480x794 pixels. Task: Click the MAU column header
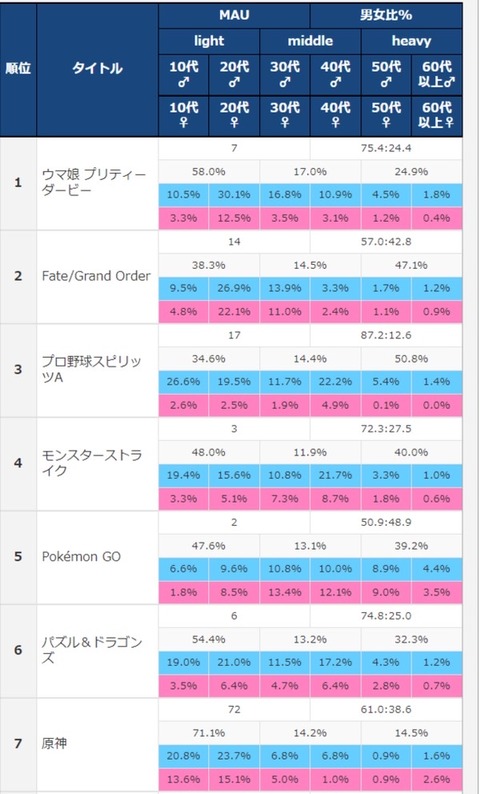click(234, 15)
